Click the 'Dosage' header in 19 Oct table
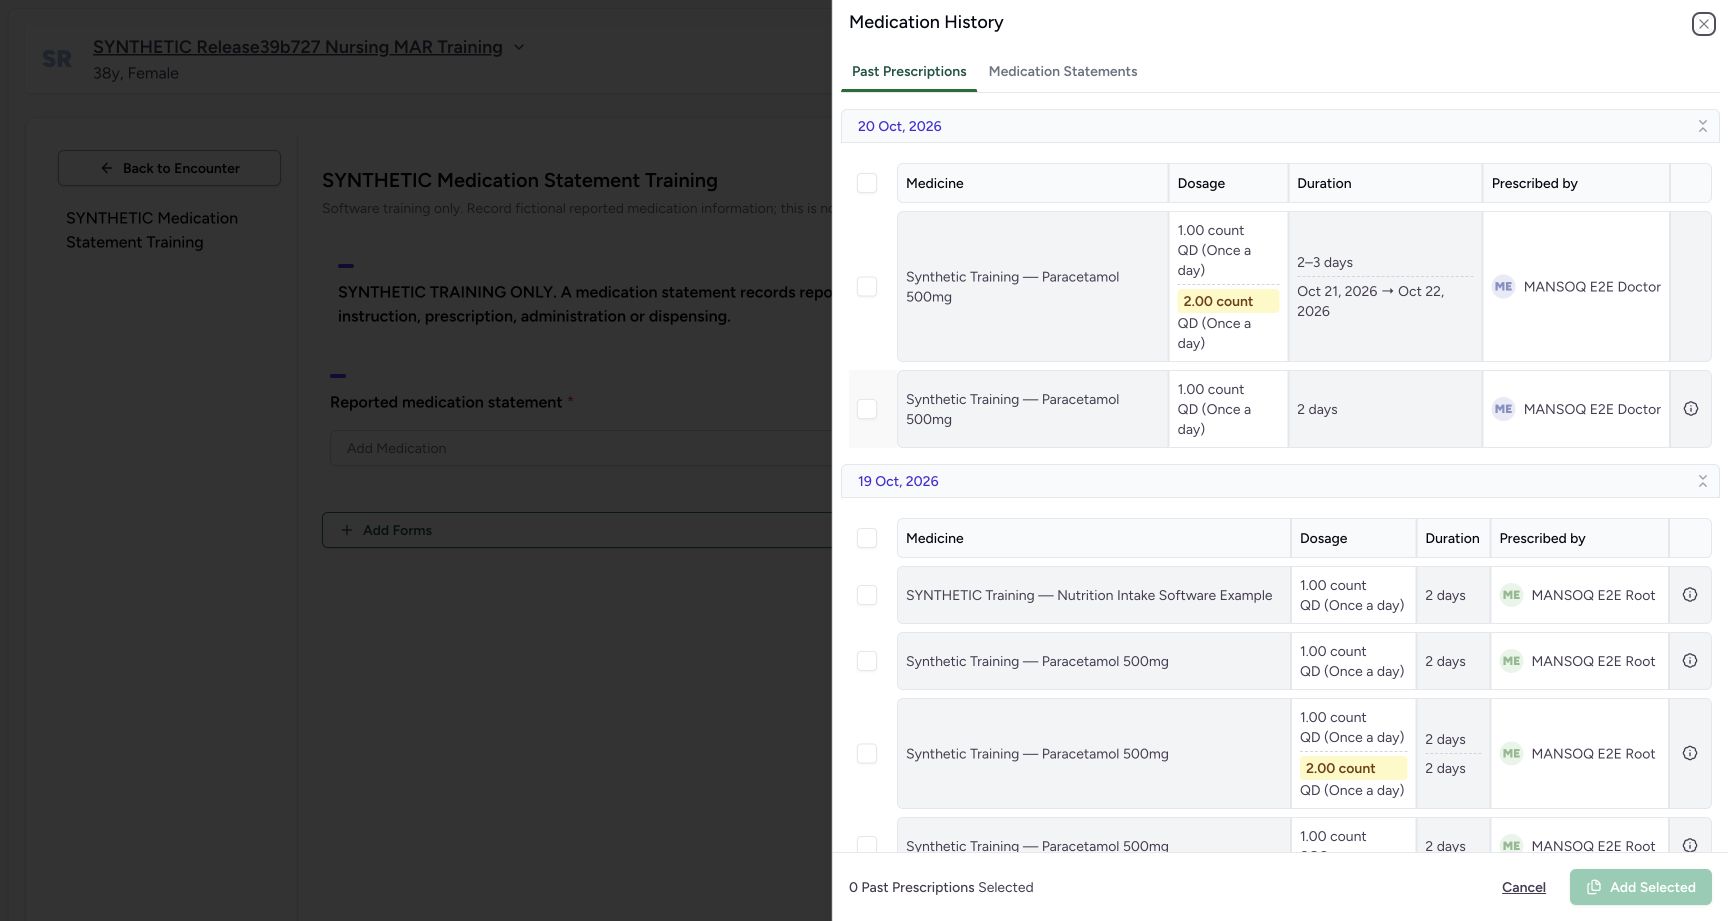Image resolution: width=1728 pixels, height=921 pixels. click(x=1323, y=538)
